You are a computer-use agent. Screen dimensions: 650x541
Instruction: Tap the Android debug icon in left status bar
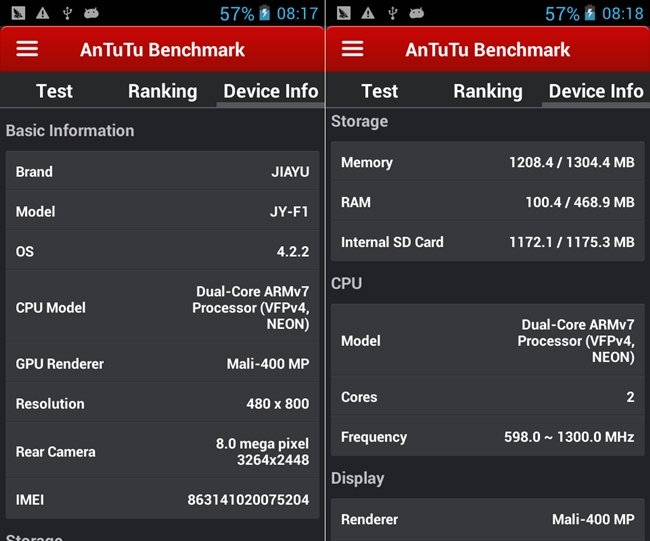pyautogui.click(x=92, y=13)
